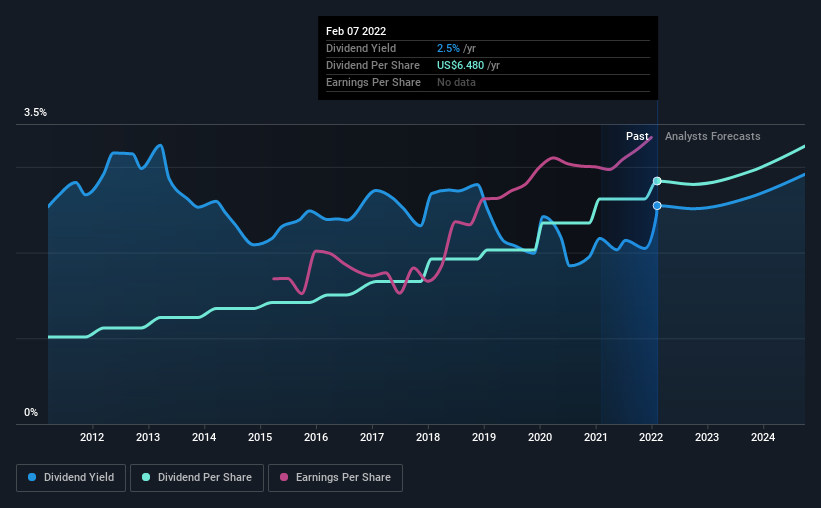Click the 2015 x-axis year label
Screen dimensions: 821x508
pos(260,437)
